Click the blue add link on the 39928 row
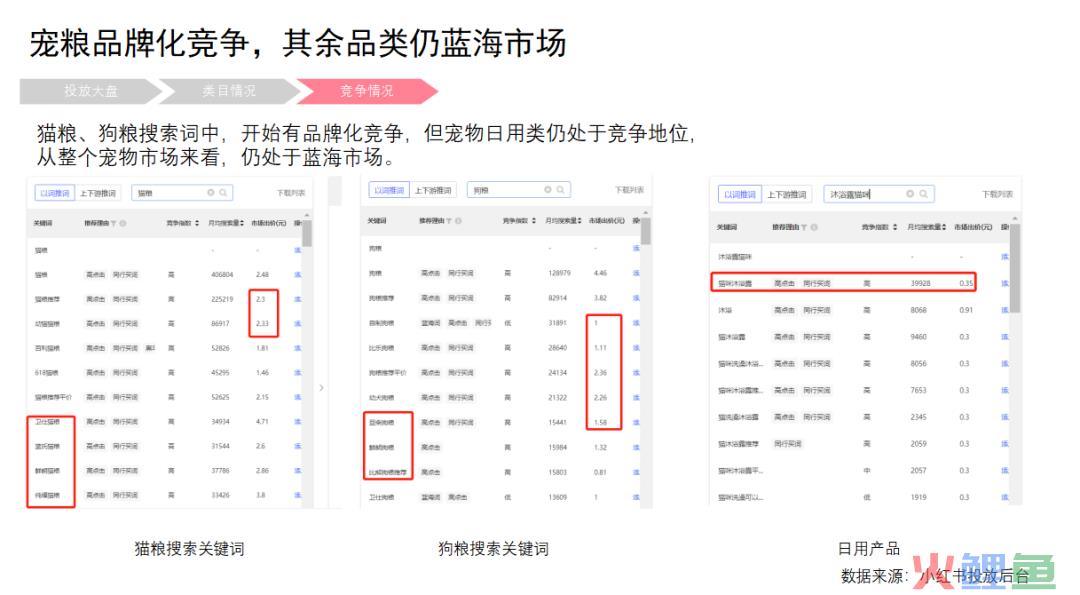1080x595 pixels. 1004,283
